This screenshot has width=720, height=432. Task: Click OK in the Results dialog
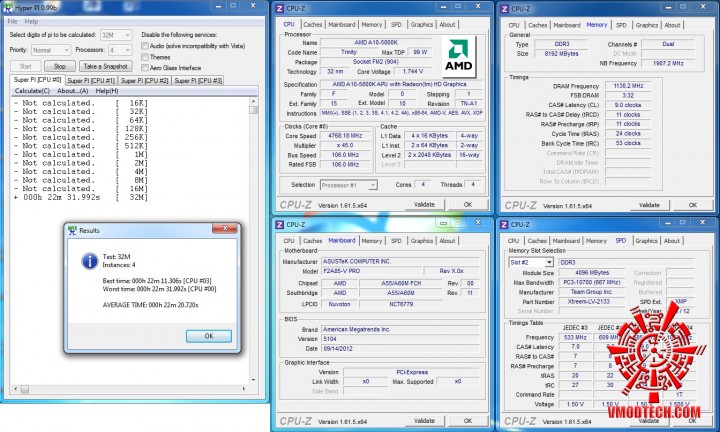pyautogui.click(x=208, y=336)
